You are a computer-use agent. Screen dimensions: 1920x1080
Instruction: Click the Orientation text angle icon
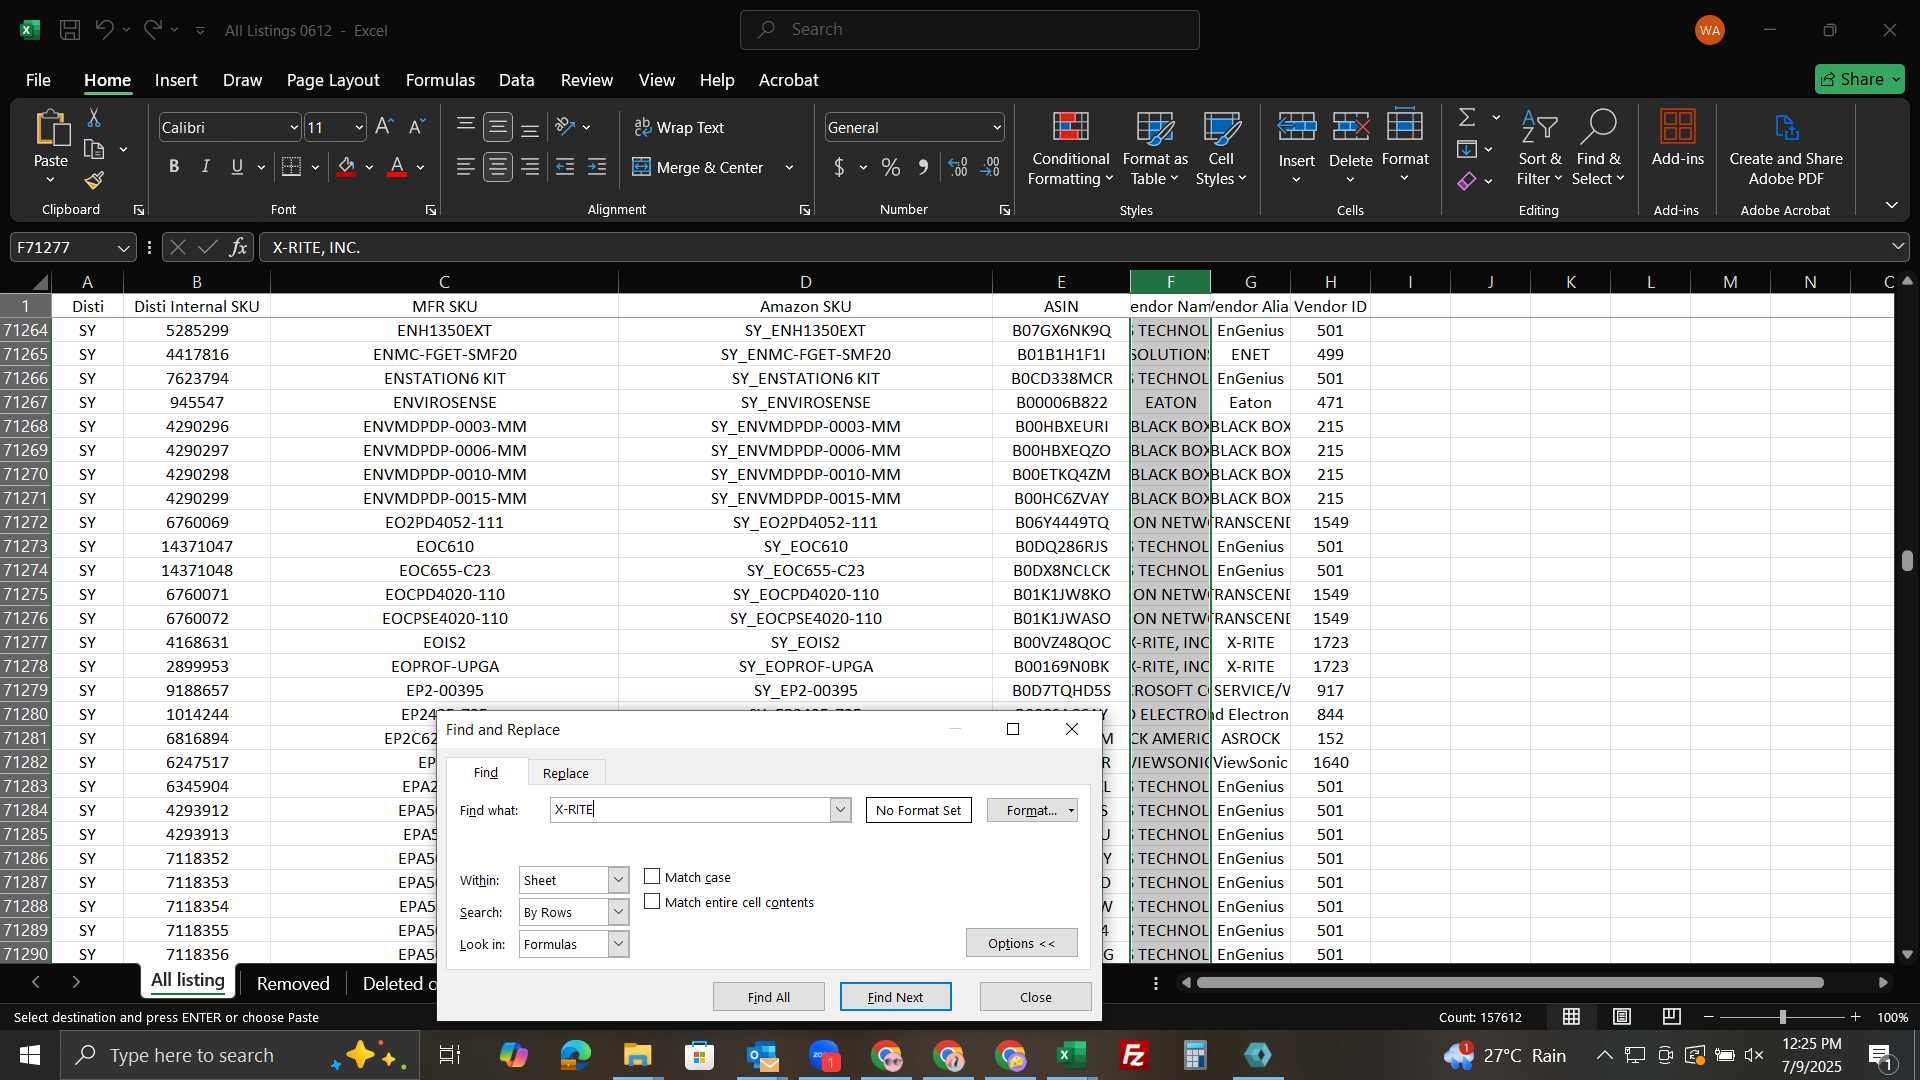565,127
